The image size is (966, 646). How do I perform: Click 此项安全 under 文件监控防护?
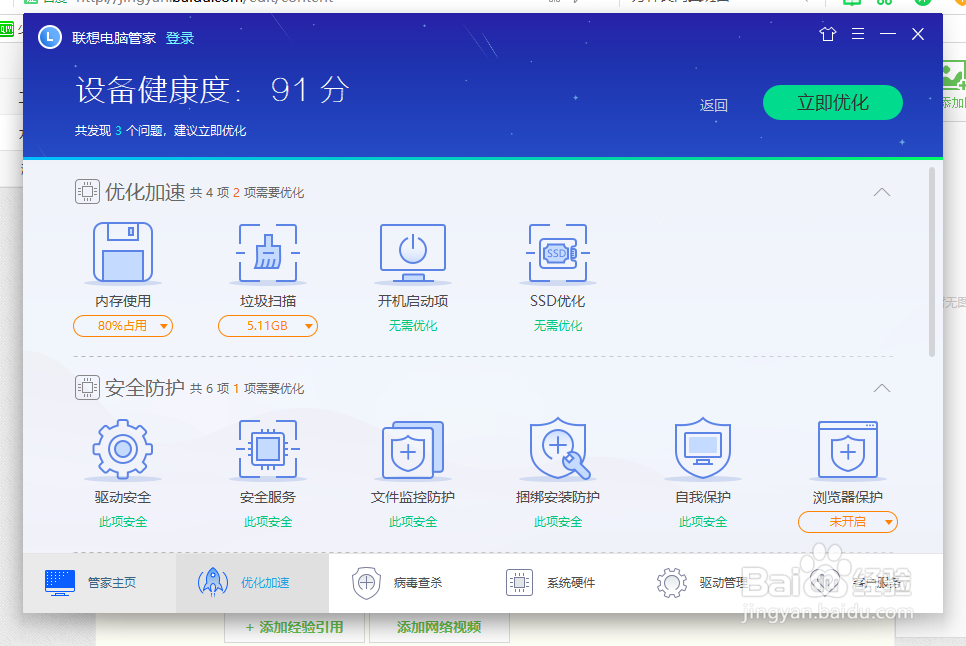(x=413, y=522)
